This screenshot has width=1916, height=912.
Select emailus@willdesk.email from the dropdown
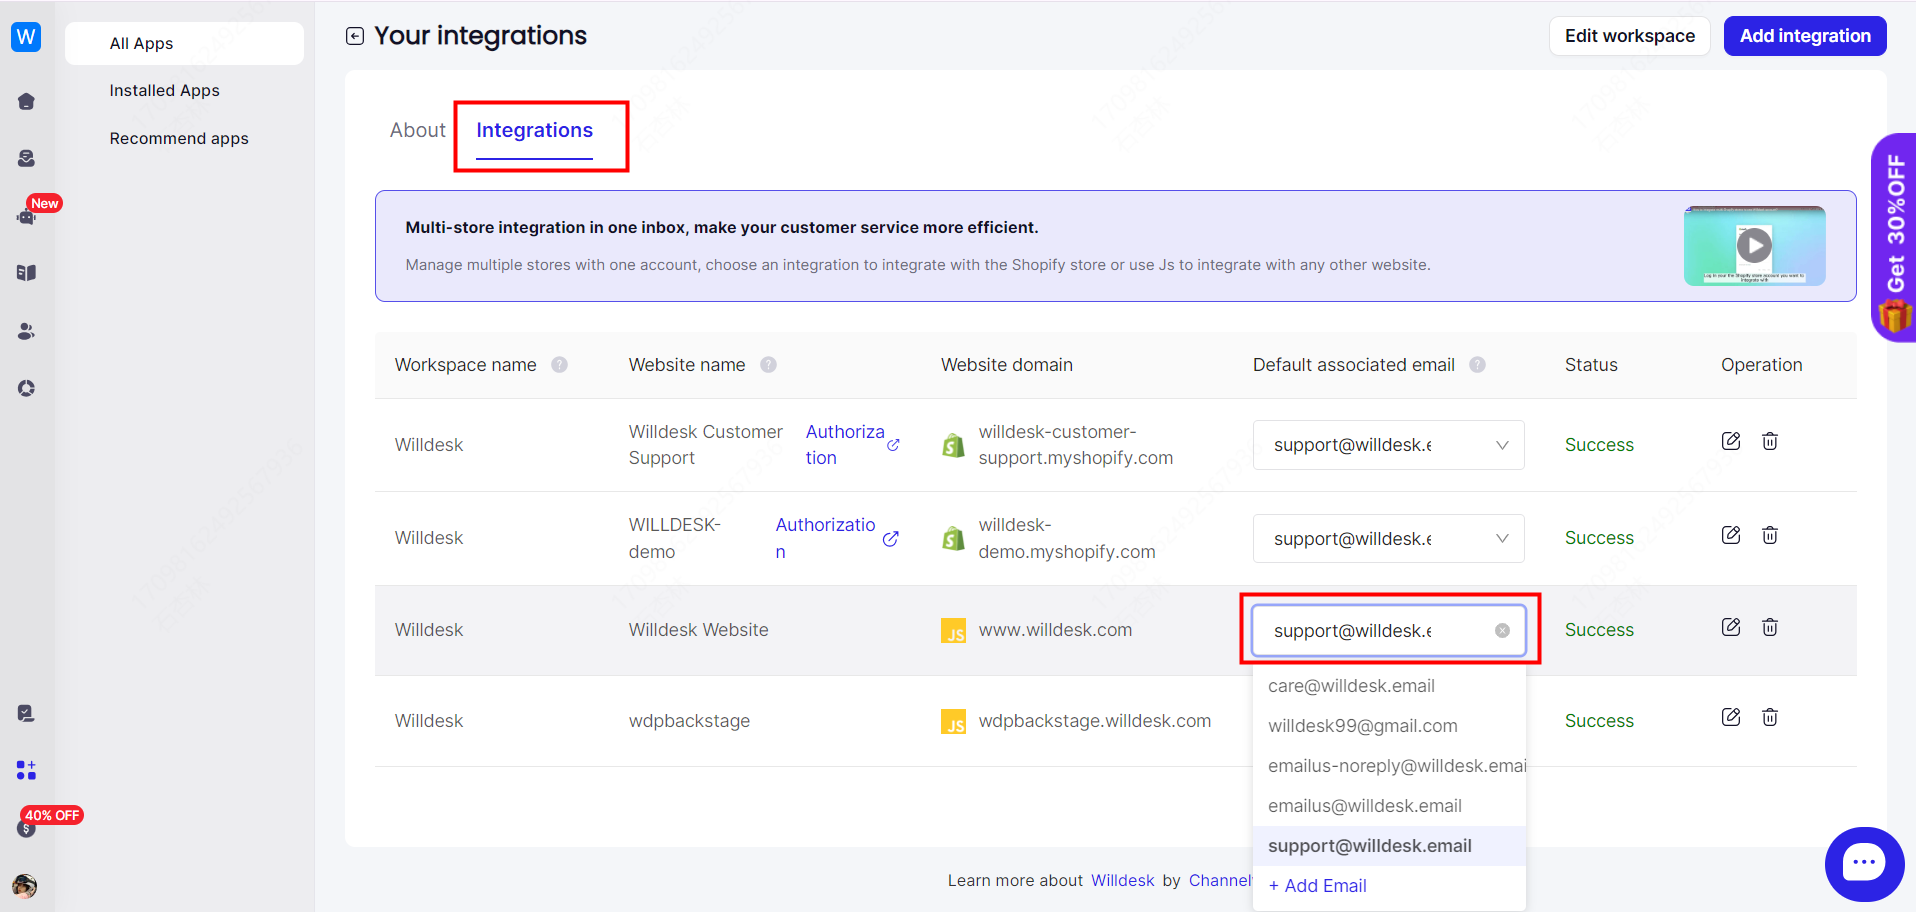coord(1389,806)
